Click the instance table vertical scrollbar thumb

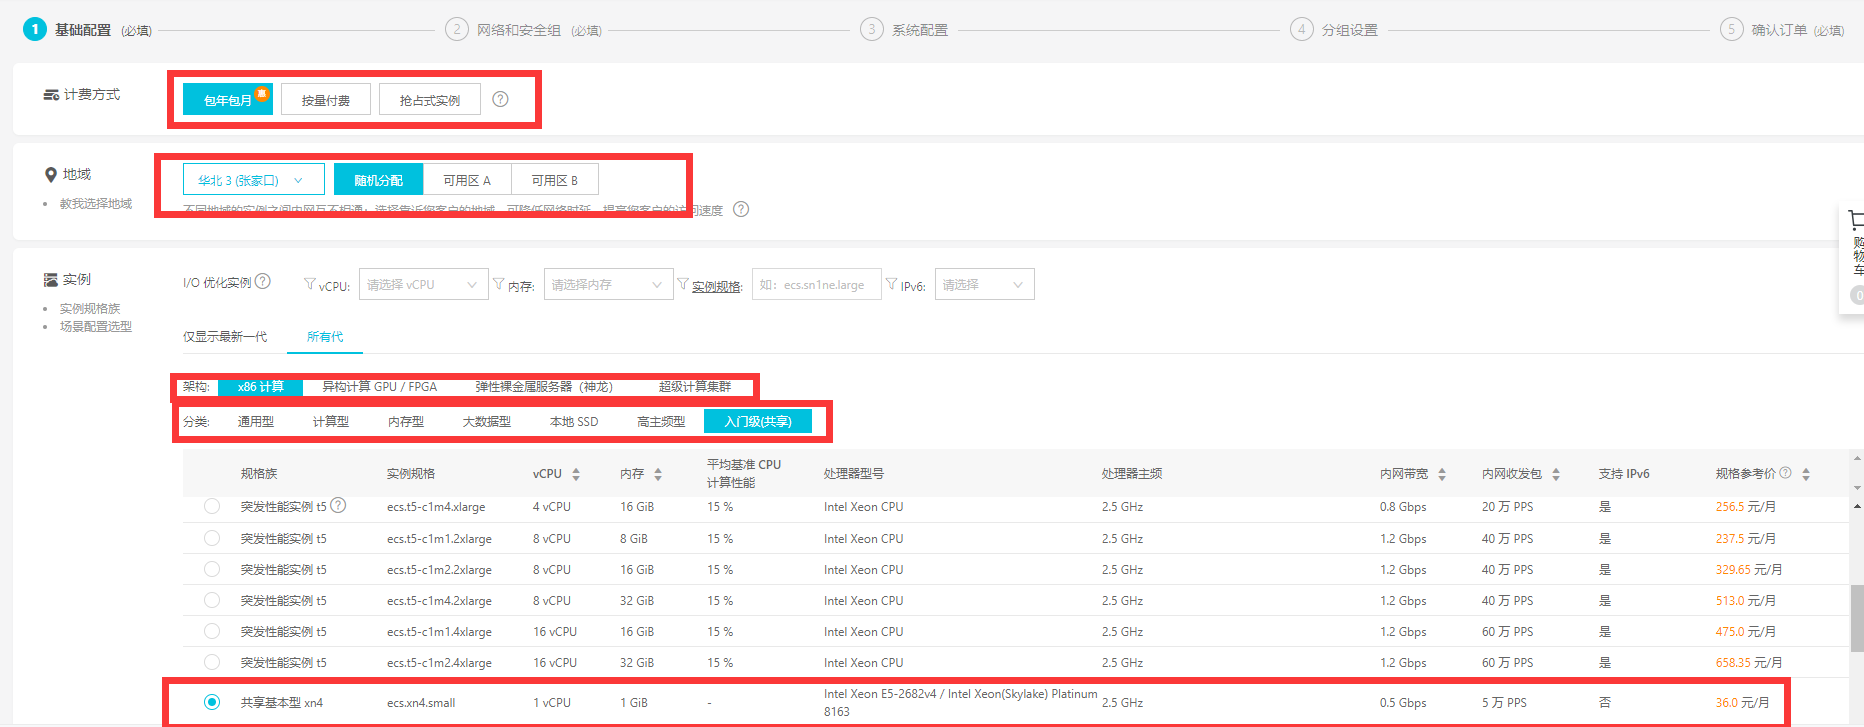point(1857,618)
